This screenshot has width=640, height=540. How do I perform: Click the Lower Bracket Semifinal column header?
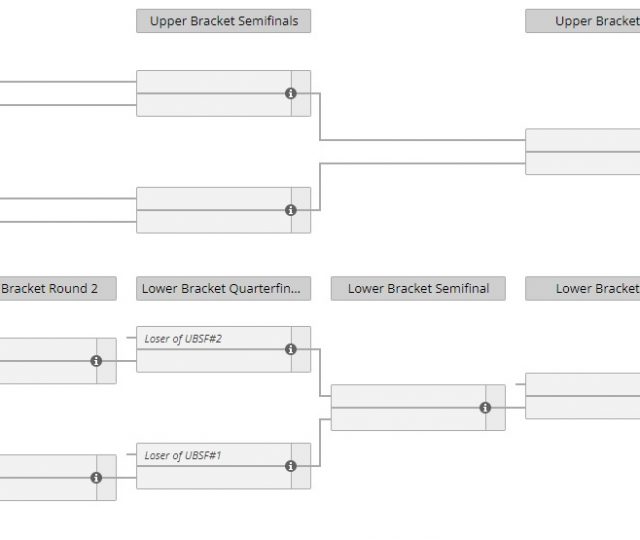point(418,289)
